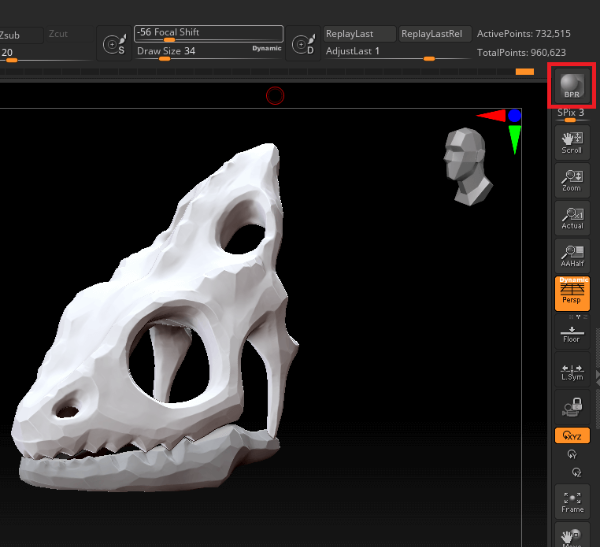Viewport: 600px width, 547px height.
Task: Click the camera view head gizmo
Action: [x=467, y=166]
